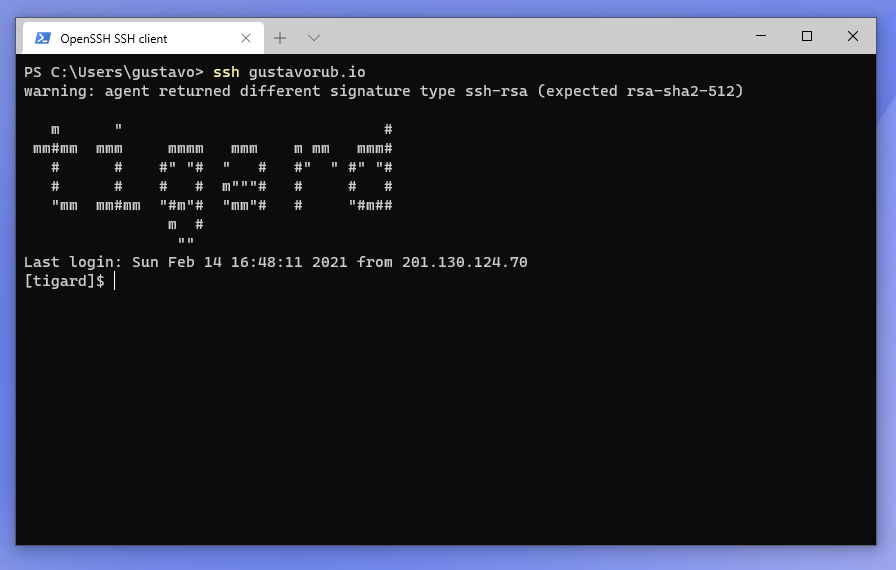Click the 'Last login:' text
Screen dimensions: 896x570
click(x=73, y=262)
